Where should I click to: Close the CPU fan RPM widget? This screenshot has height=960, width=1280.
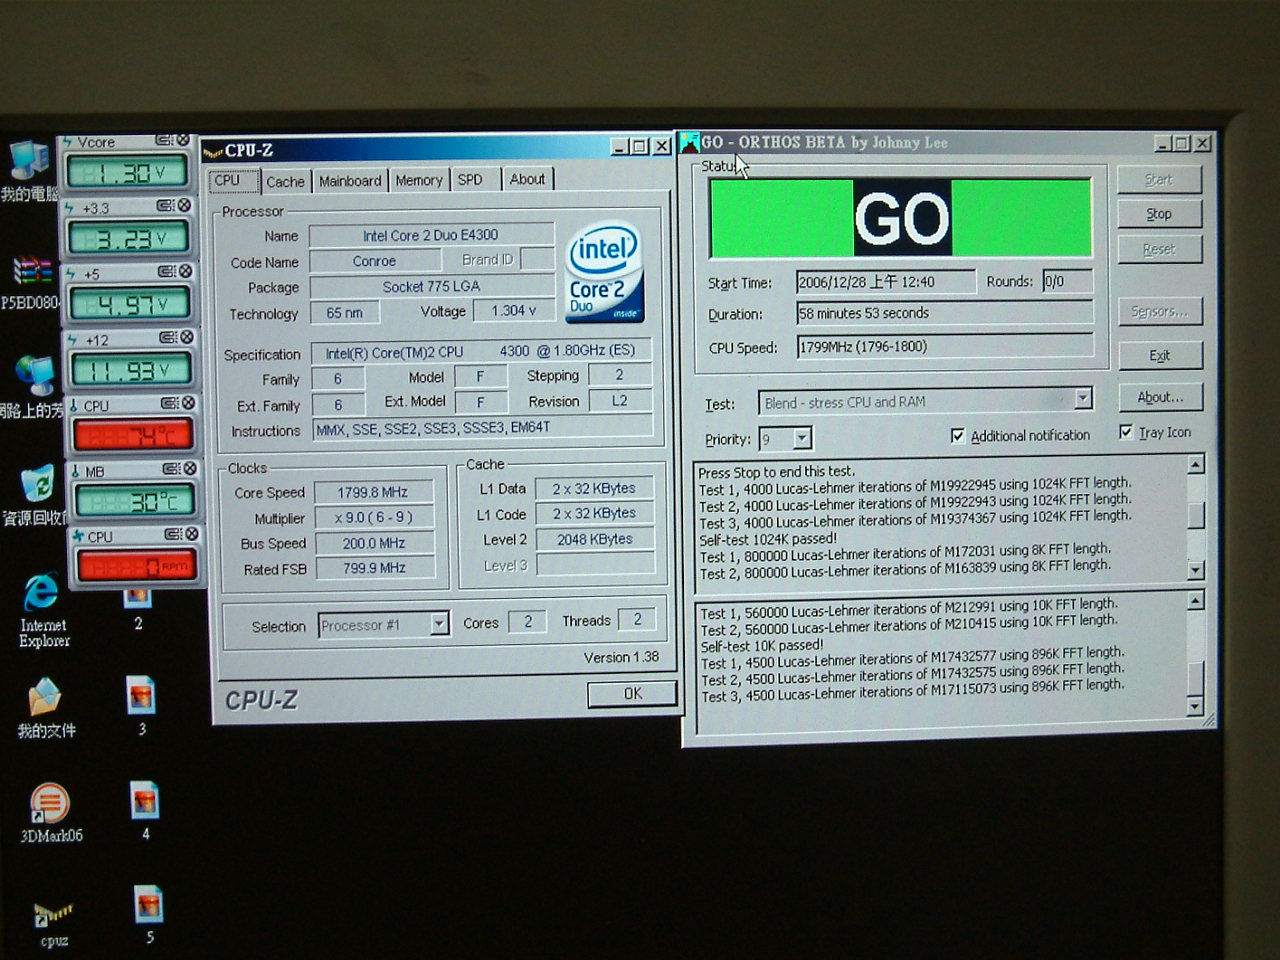[x=191, y=534]
